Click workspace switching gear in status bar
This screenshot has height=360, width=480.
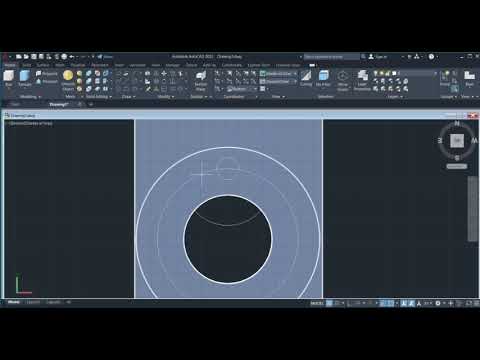(438, 303)
